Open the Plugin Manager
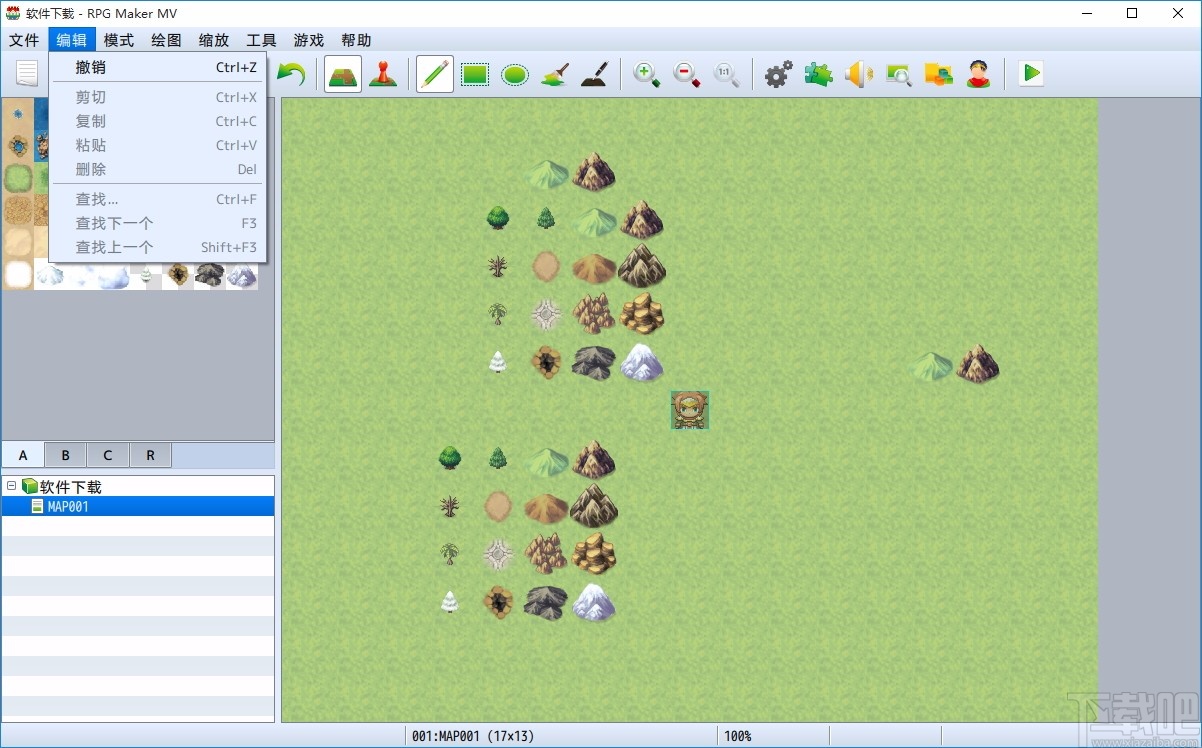 tap(818, 73)
